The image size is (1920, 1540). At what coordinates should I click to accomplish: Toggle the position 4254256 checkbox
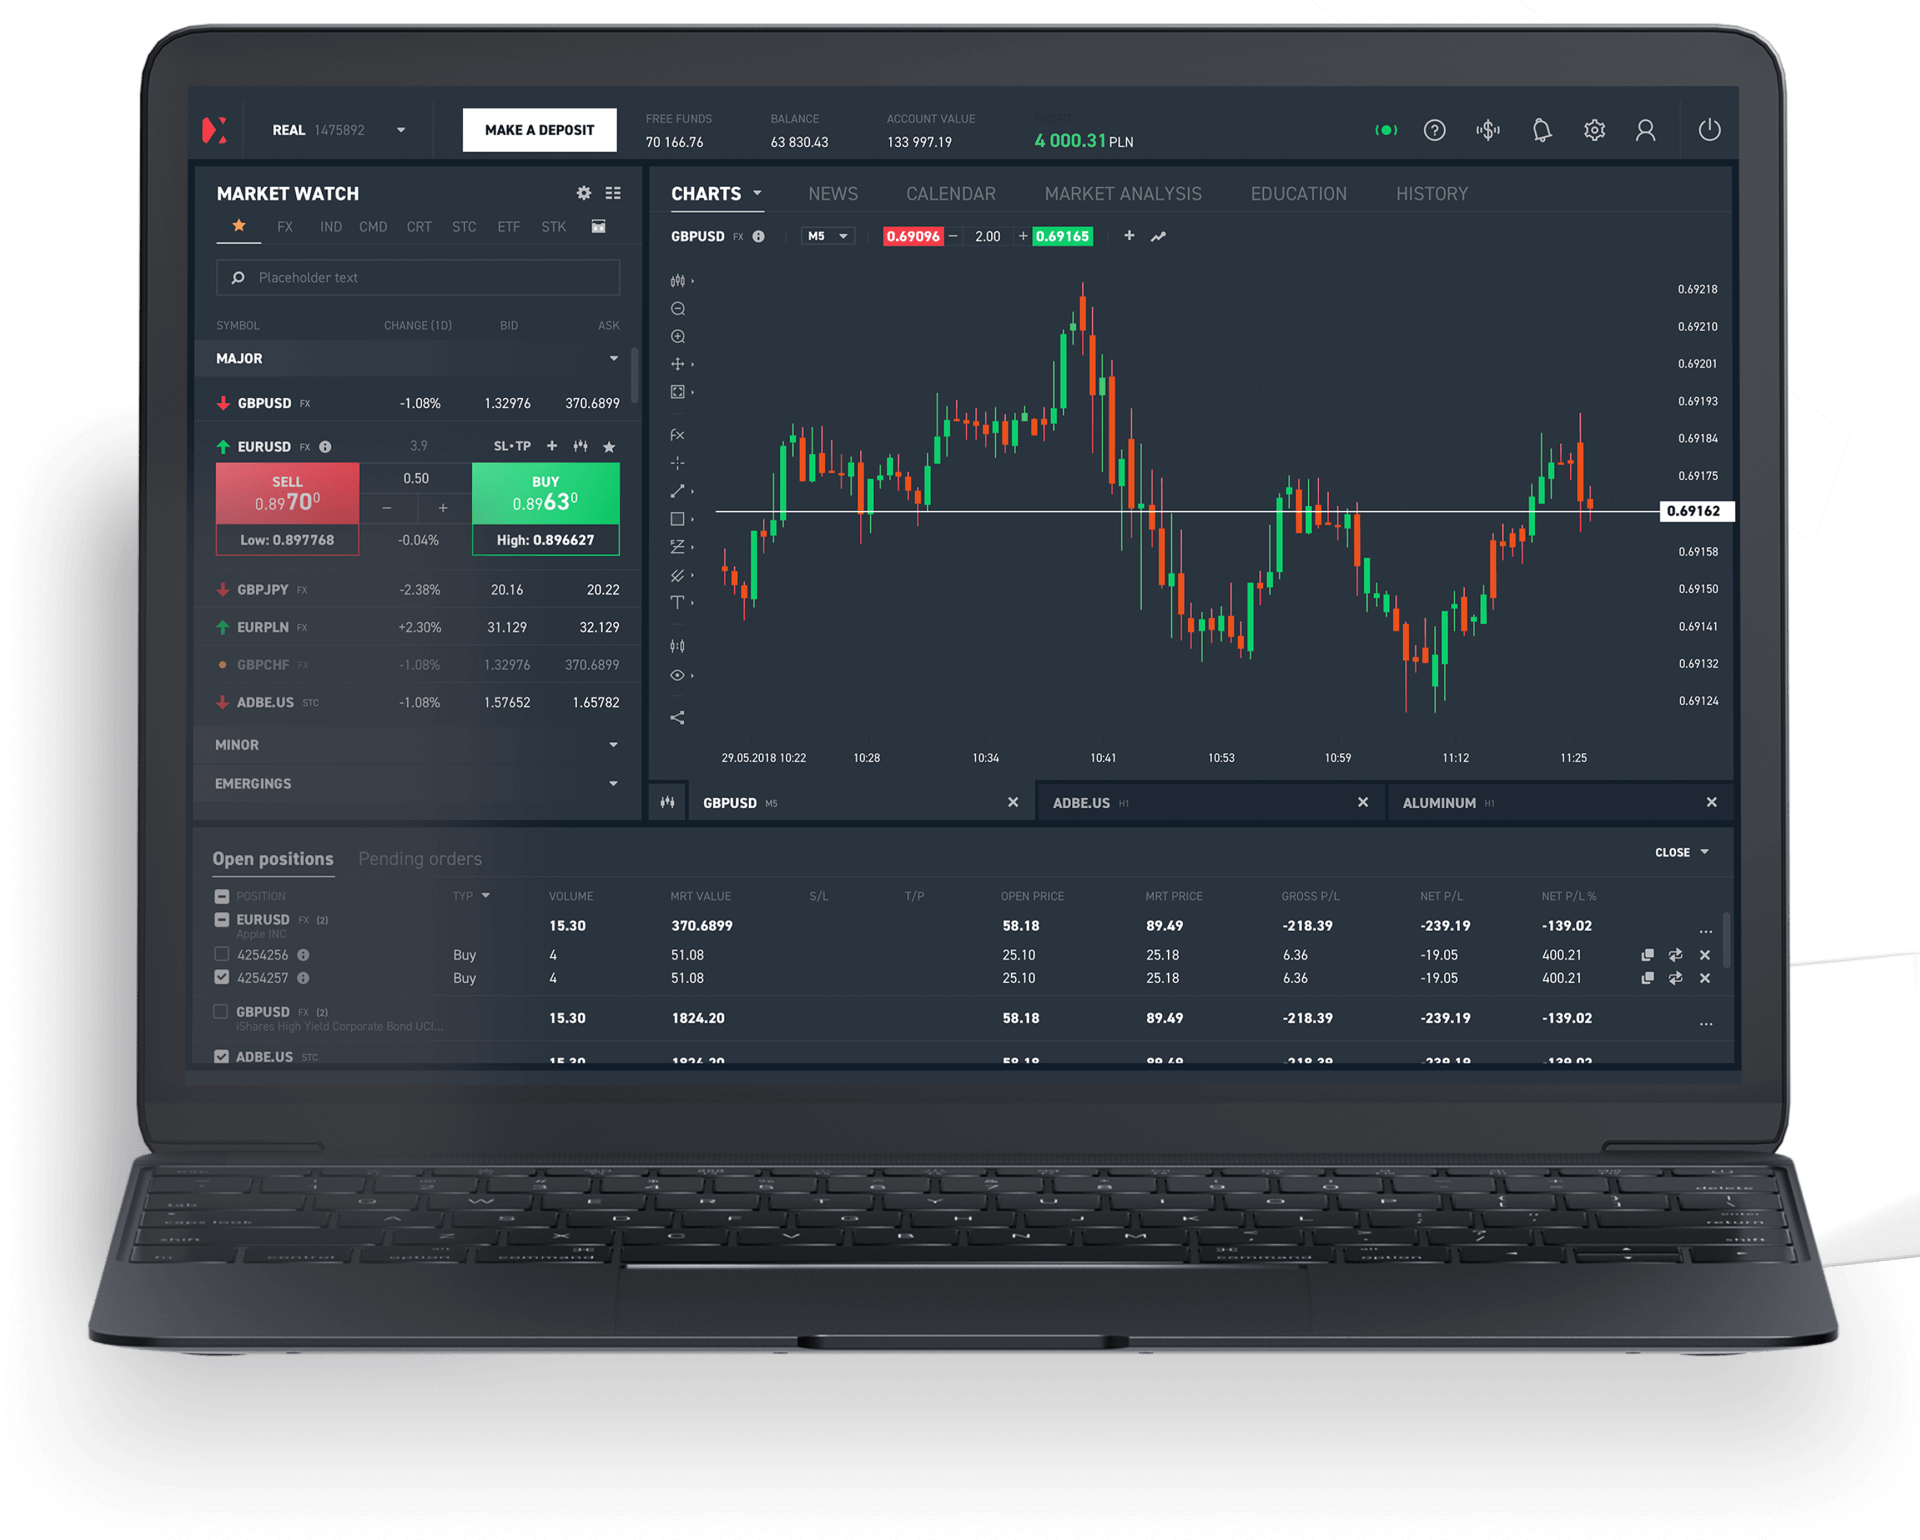[222, 954]
